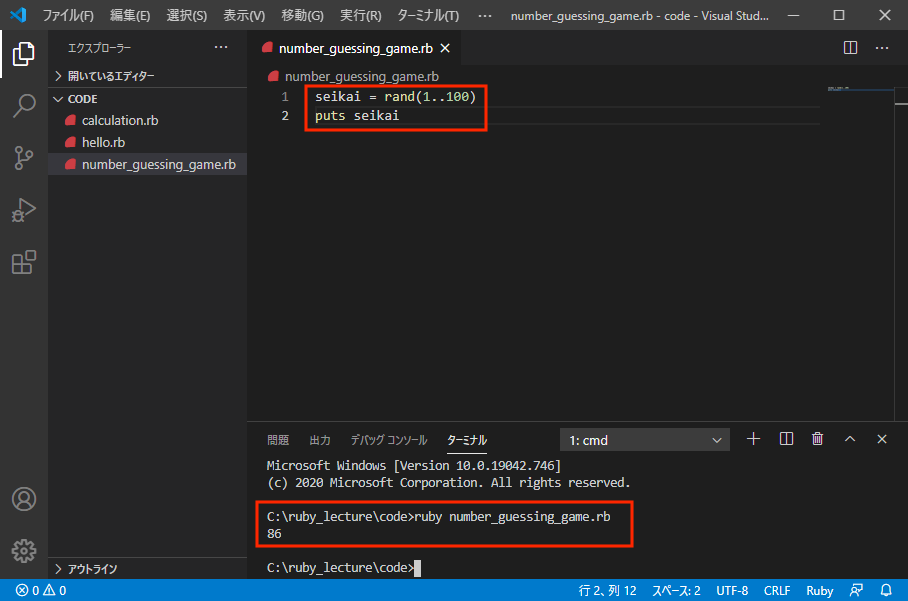Kill terminal with trash icon
This screenshot has width=908, height=601.
pos(818,439)
